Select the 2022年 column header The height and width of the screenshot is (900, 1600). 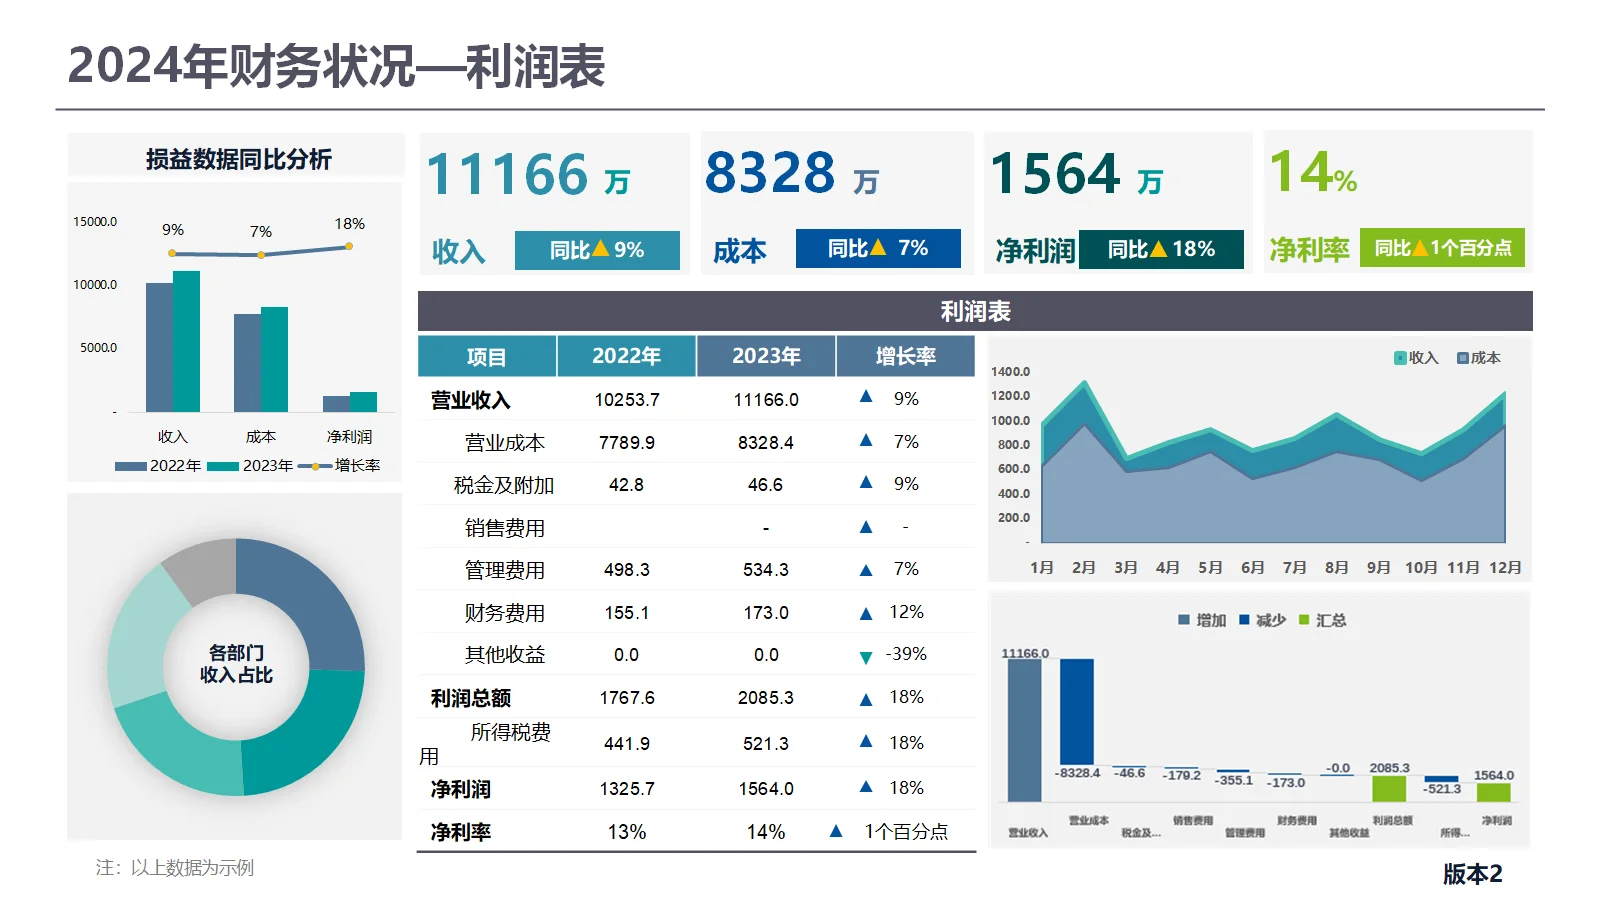pyautogui.click(x=626, y=356)
